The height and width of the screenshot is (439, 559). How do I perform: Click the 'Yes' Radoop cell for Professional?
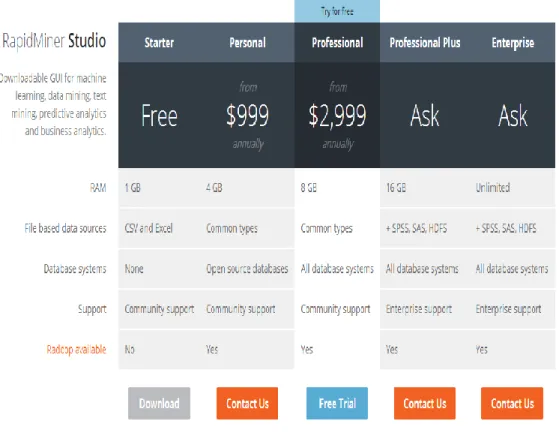click(x=307, y=349)
